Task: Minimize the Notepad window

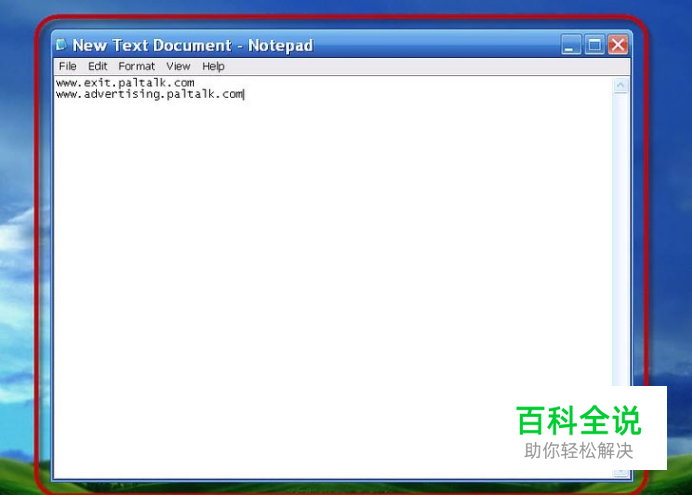Action: pyautogui.click(x=571, y=45)
